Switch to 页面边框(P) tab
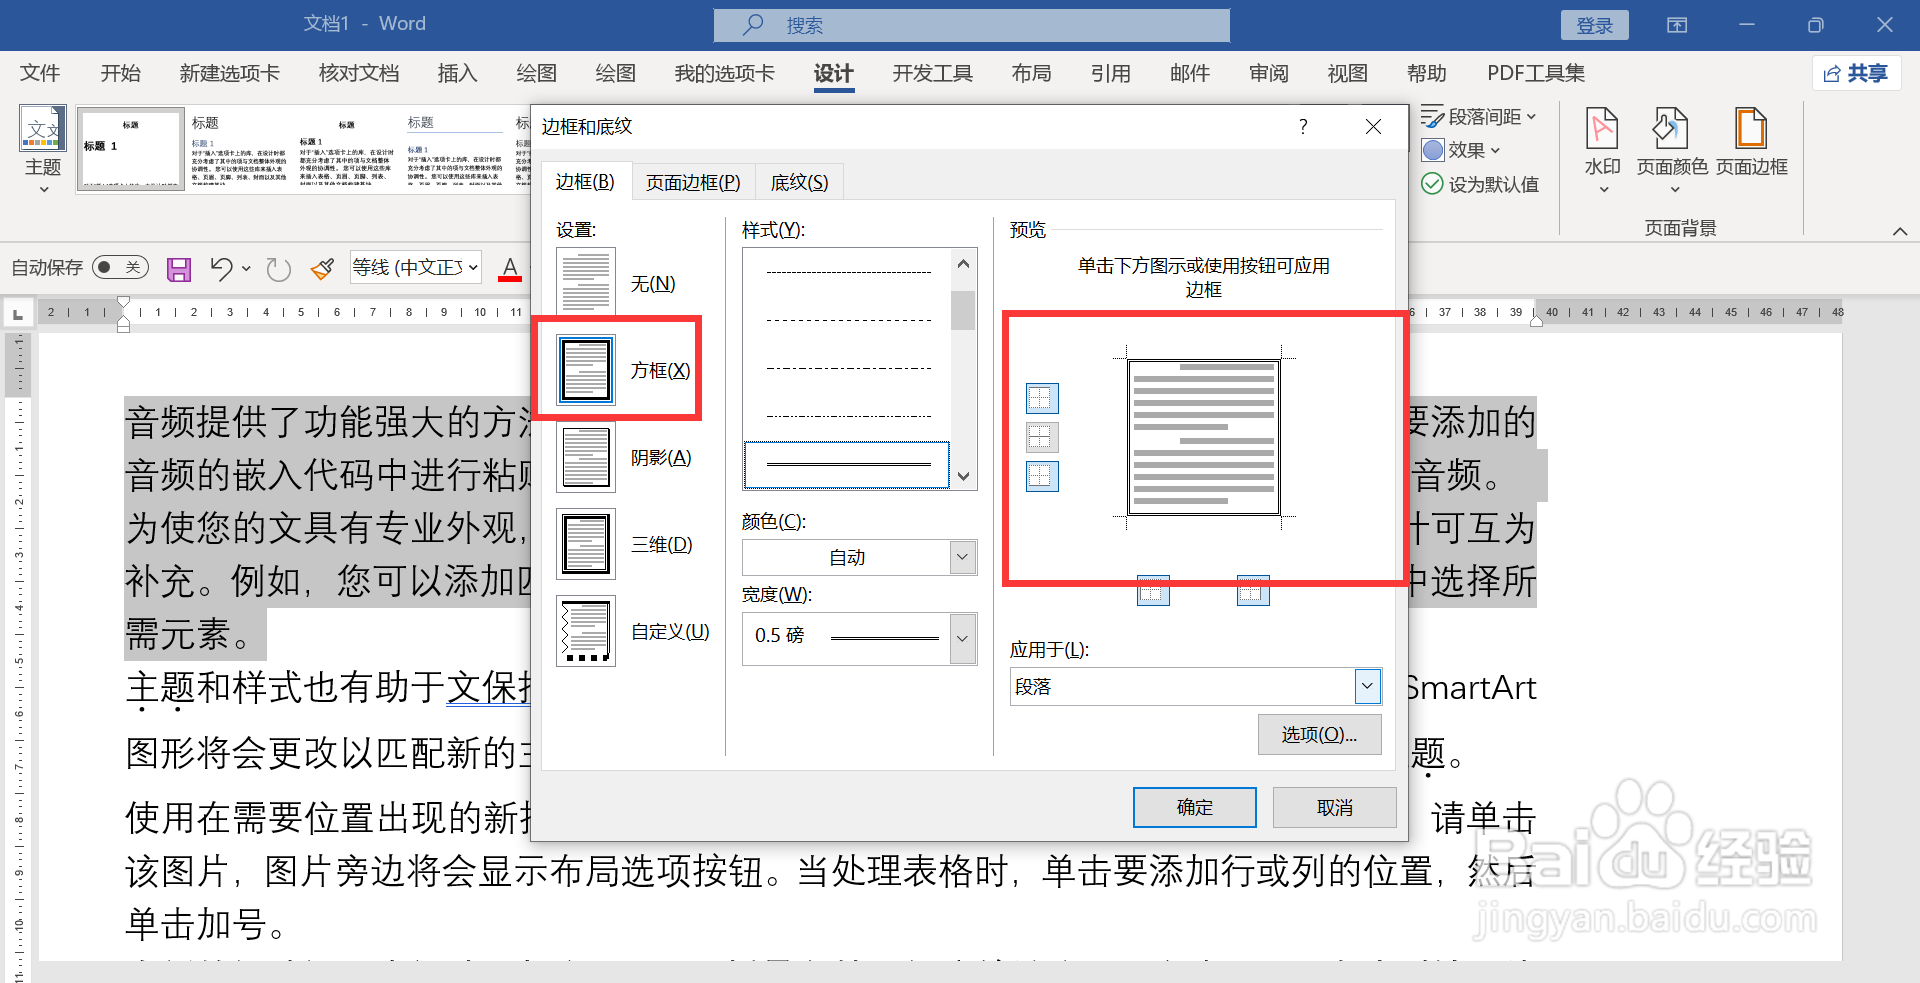 click(693, 182)
